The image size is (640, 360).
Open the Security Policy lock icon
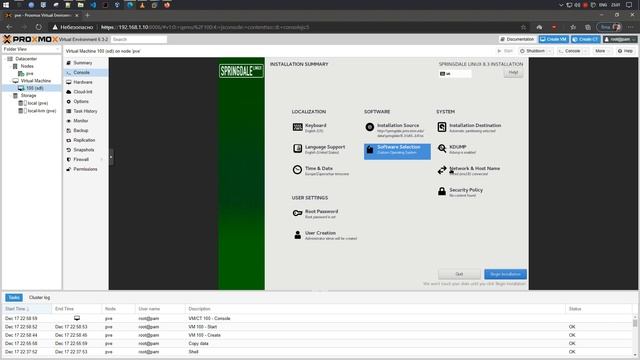(x=442, y=191)
